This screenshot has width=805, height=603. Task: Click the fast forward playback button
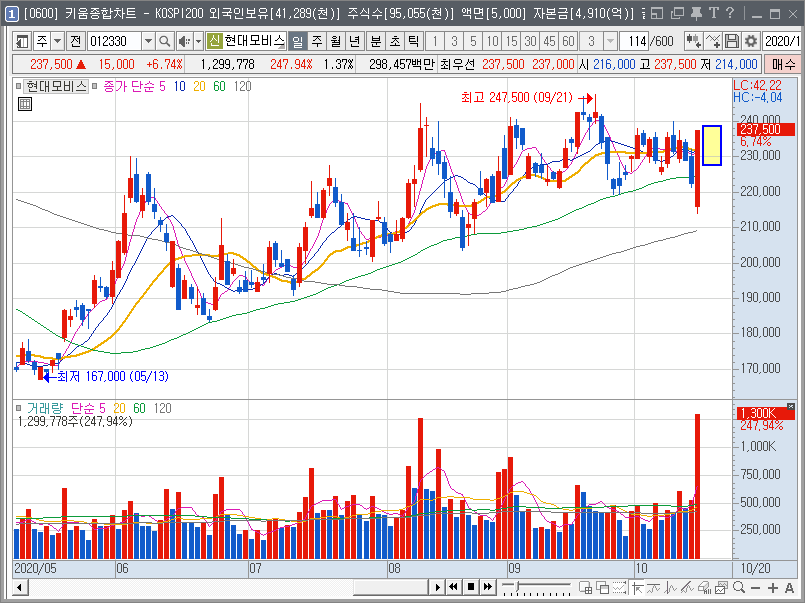[487, 587]
